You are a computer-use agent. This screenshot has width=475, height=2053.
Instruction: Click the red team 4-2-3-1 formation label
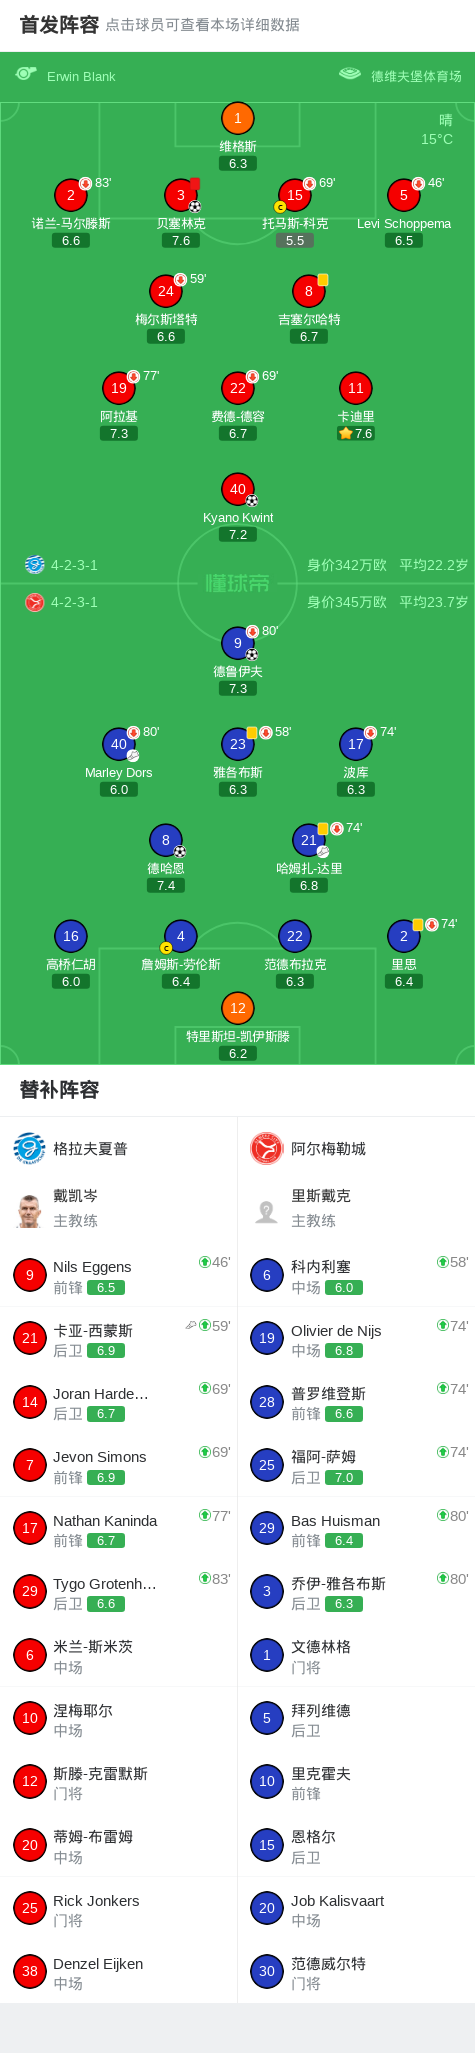(x=74, y=602)
